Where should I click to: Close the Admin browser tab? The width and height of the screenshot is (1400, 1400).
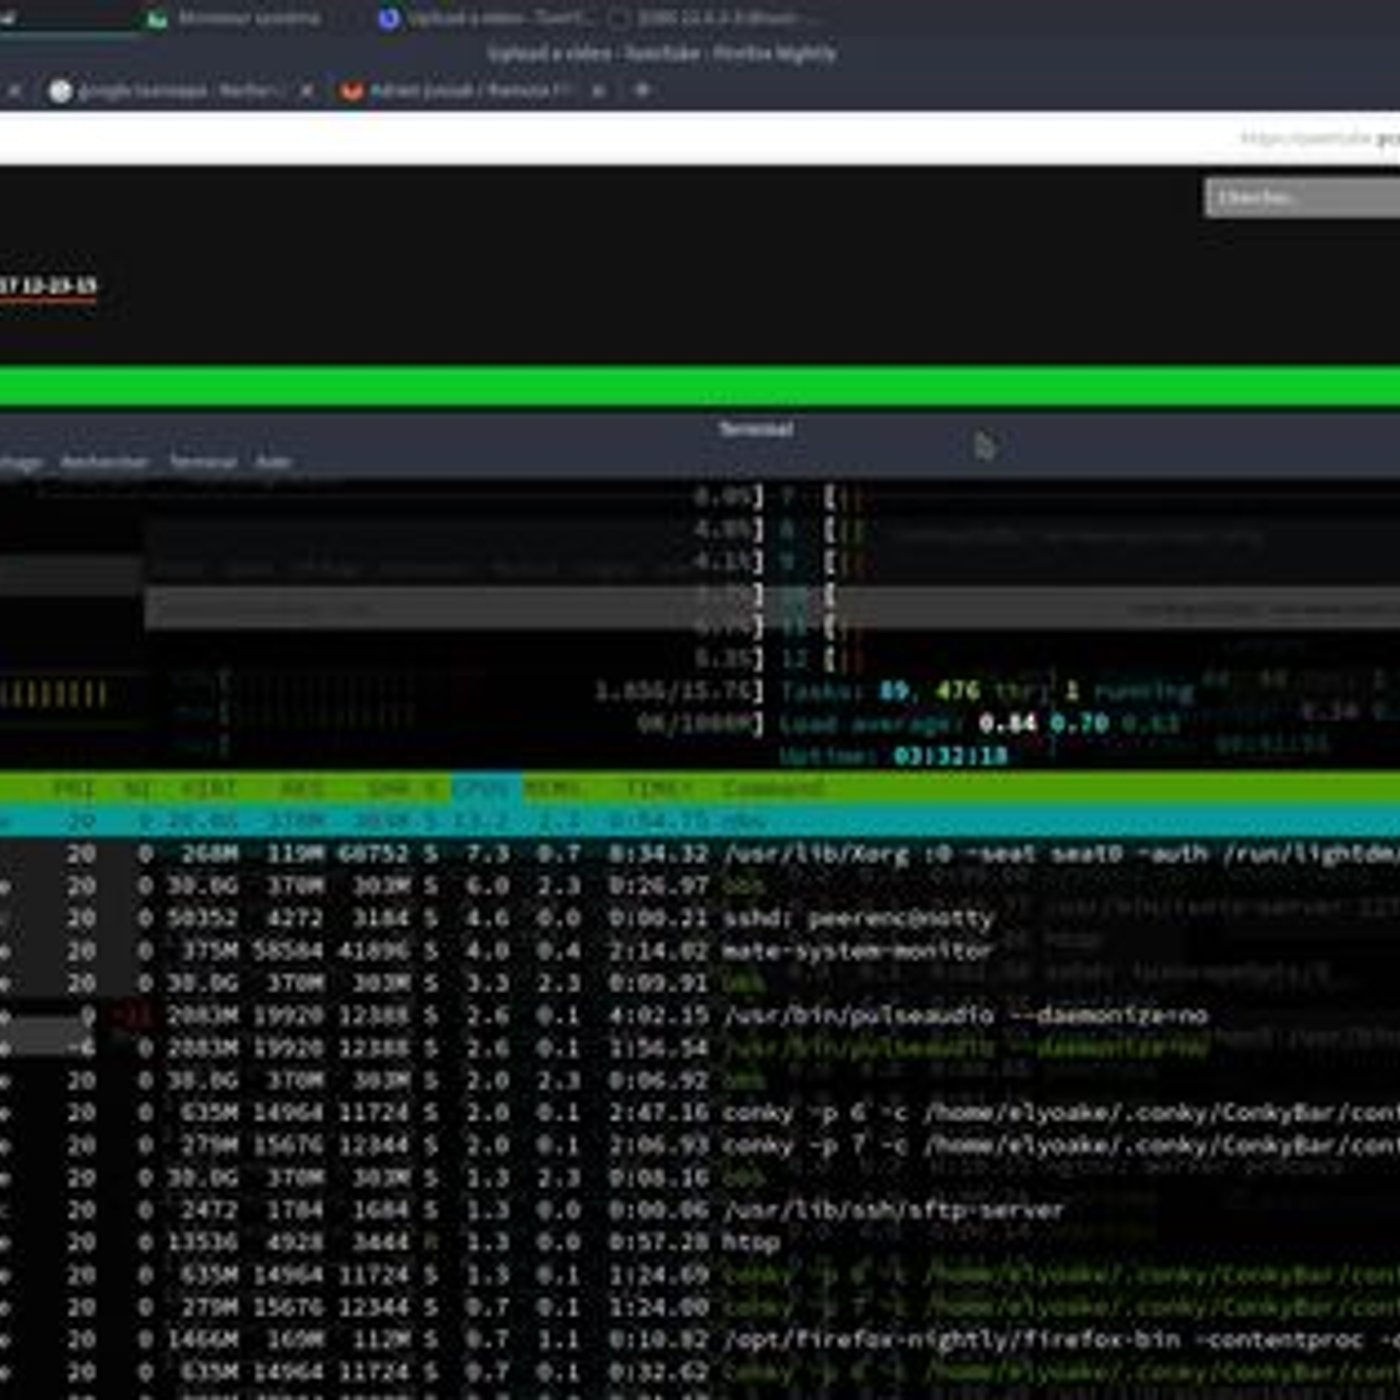click(x=598, y=91)
